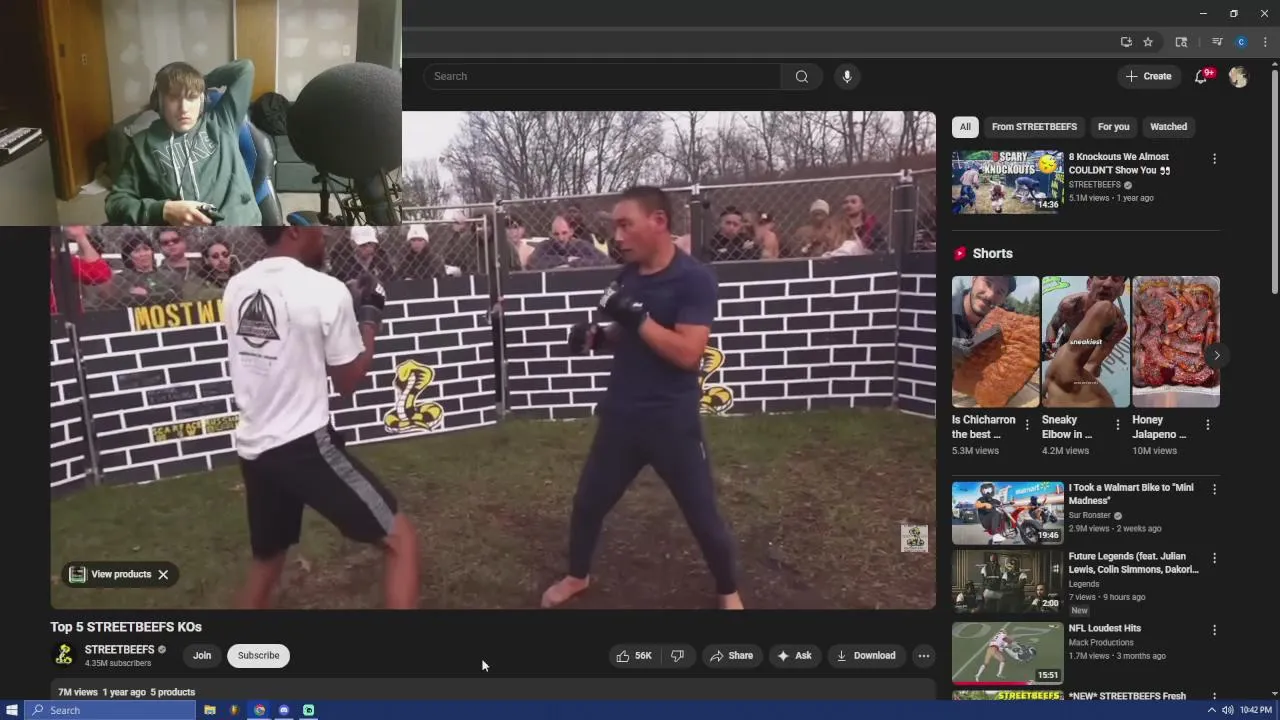This screenshot has width=1280, height=720.
Task: Open YouTube notifications bell
Action: 1203,76
